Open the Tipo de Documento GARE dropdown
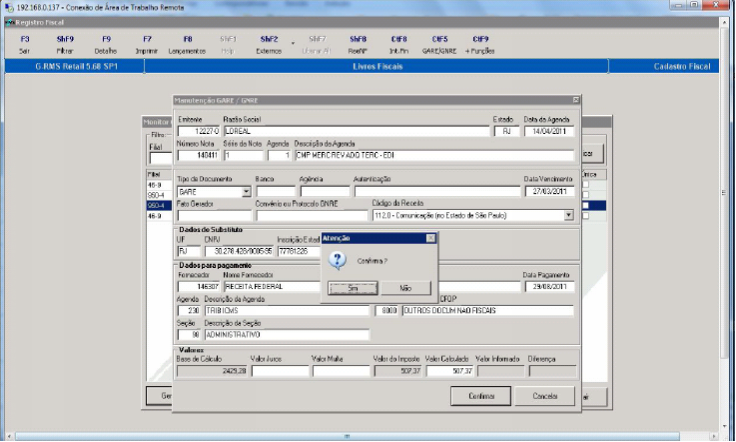Image resolution: width=736 pixels, height=442 pixels. click(246, 192)
